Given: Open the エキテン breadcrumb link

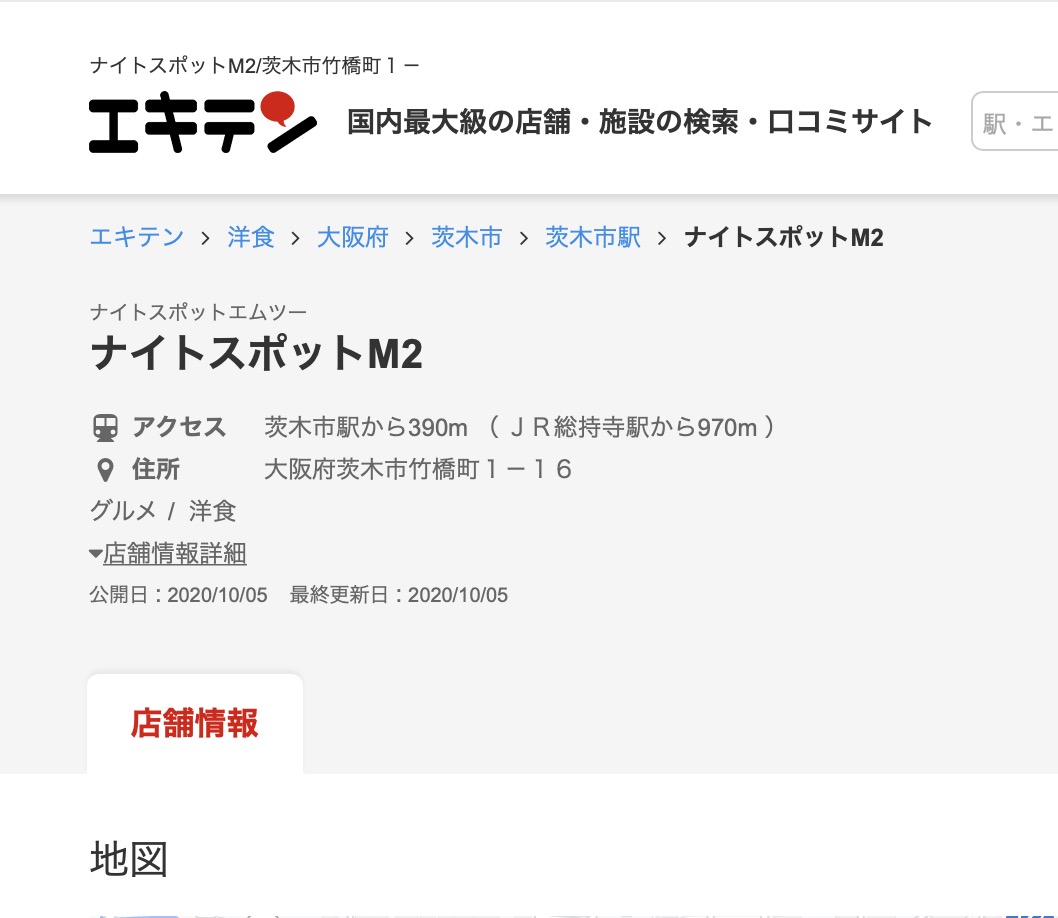Looking at the screenshot, I should pyautogui.click(x=137, y=237).
